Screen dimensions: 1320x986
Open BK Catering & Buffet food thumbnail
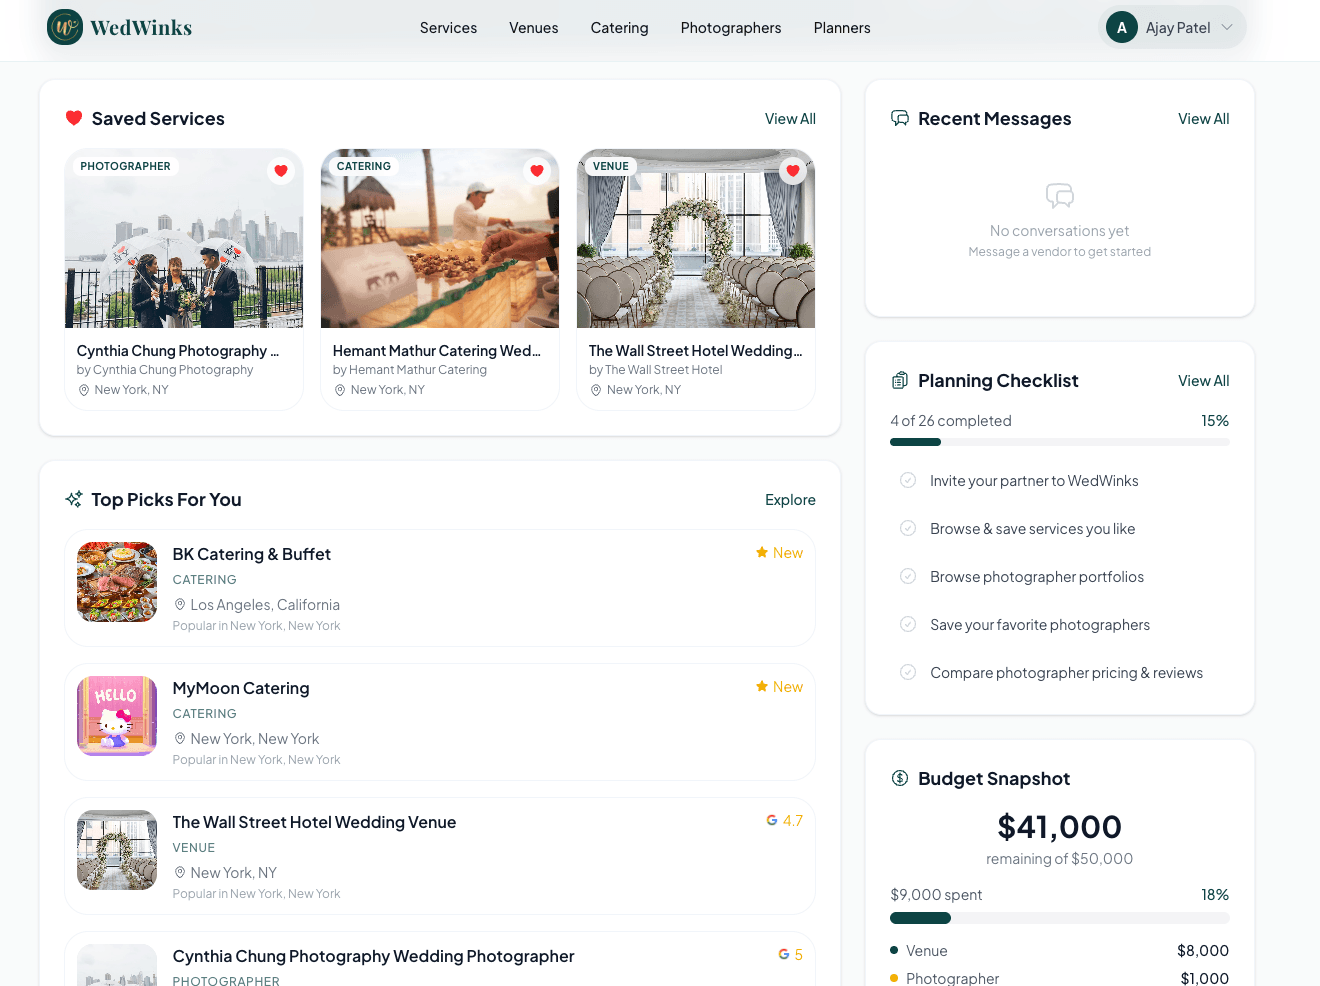117,582
